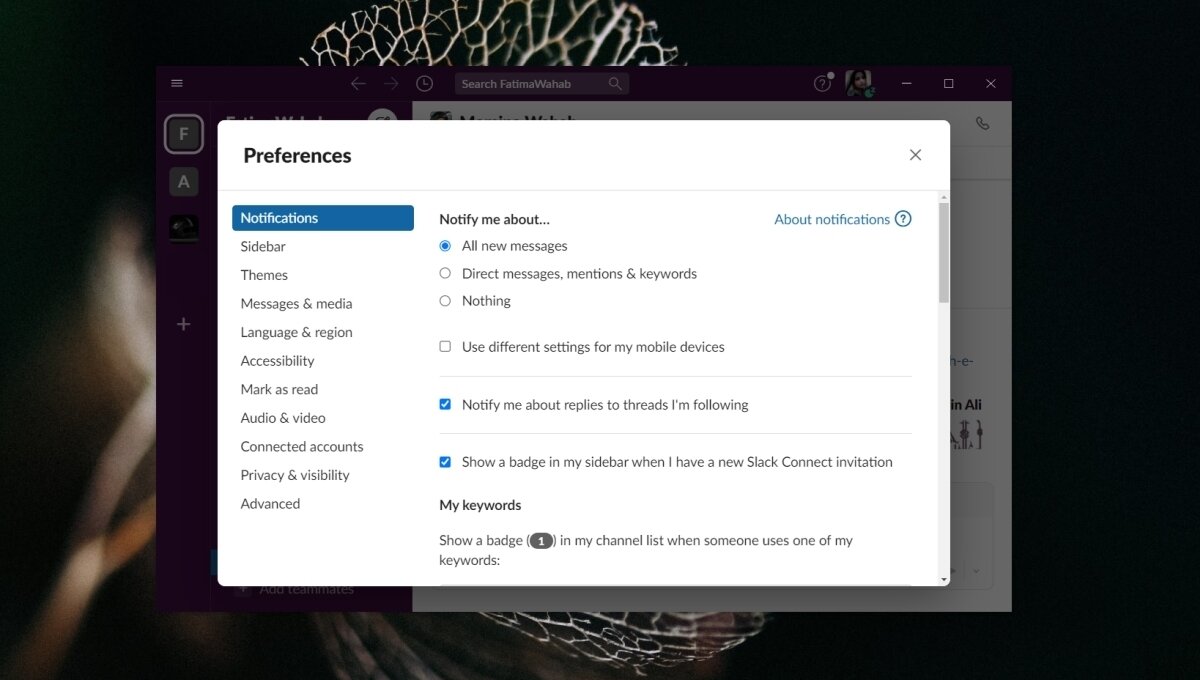Open Slack help via the question mark icon
The width and height of the screenshot is (1200, 680).
[x=821, y=84]
